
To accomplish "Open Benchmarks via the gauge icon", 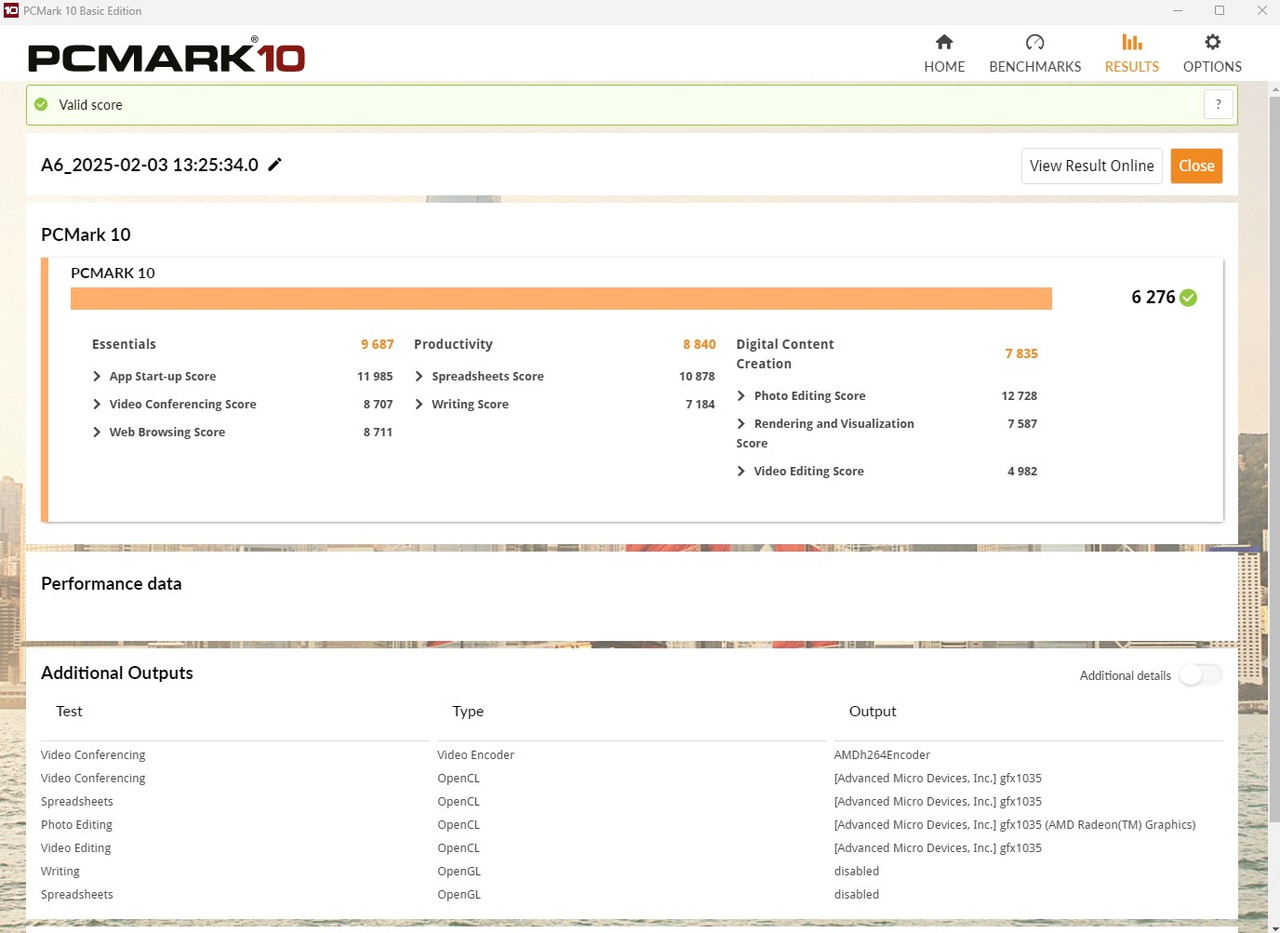I will (x=1035, y=42).
